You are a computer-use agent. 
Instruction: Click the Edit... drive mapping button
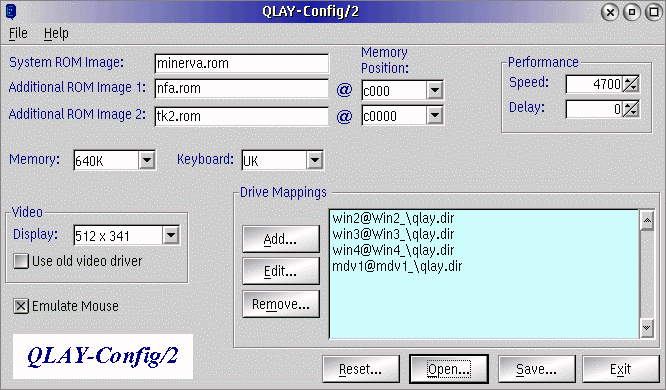[281, 271]
